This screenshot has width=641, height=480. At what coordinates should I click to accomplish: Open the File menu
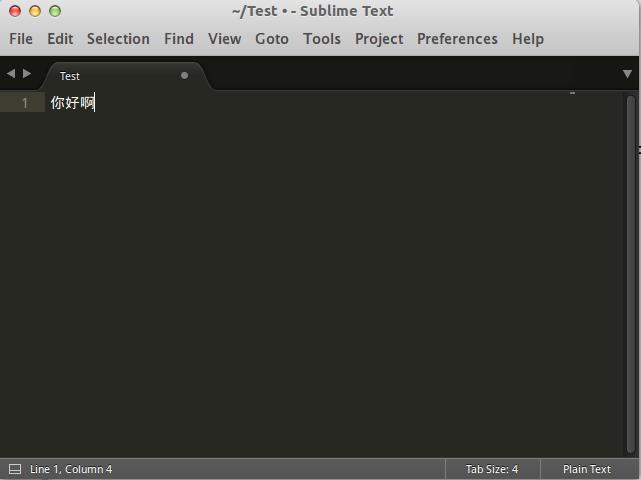(21, 39)
